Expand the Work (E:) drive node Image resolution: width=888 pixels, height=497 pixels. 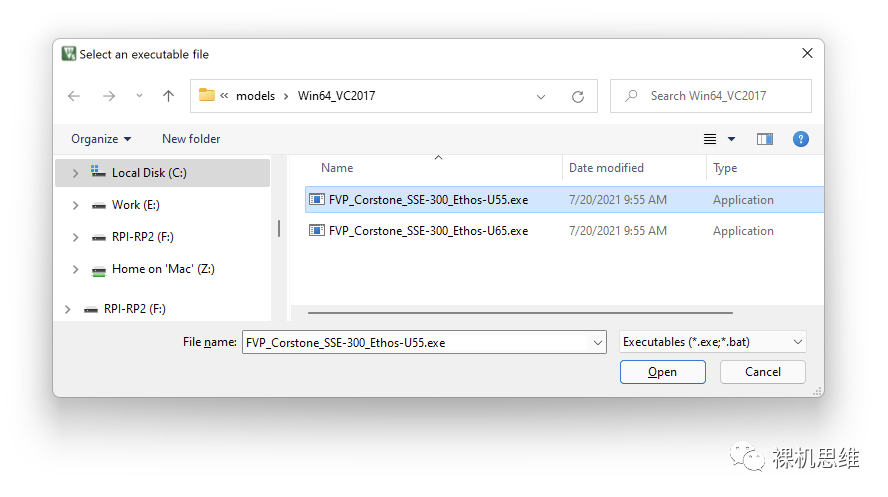point(75,205)
